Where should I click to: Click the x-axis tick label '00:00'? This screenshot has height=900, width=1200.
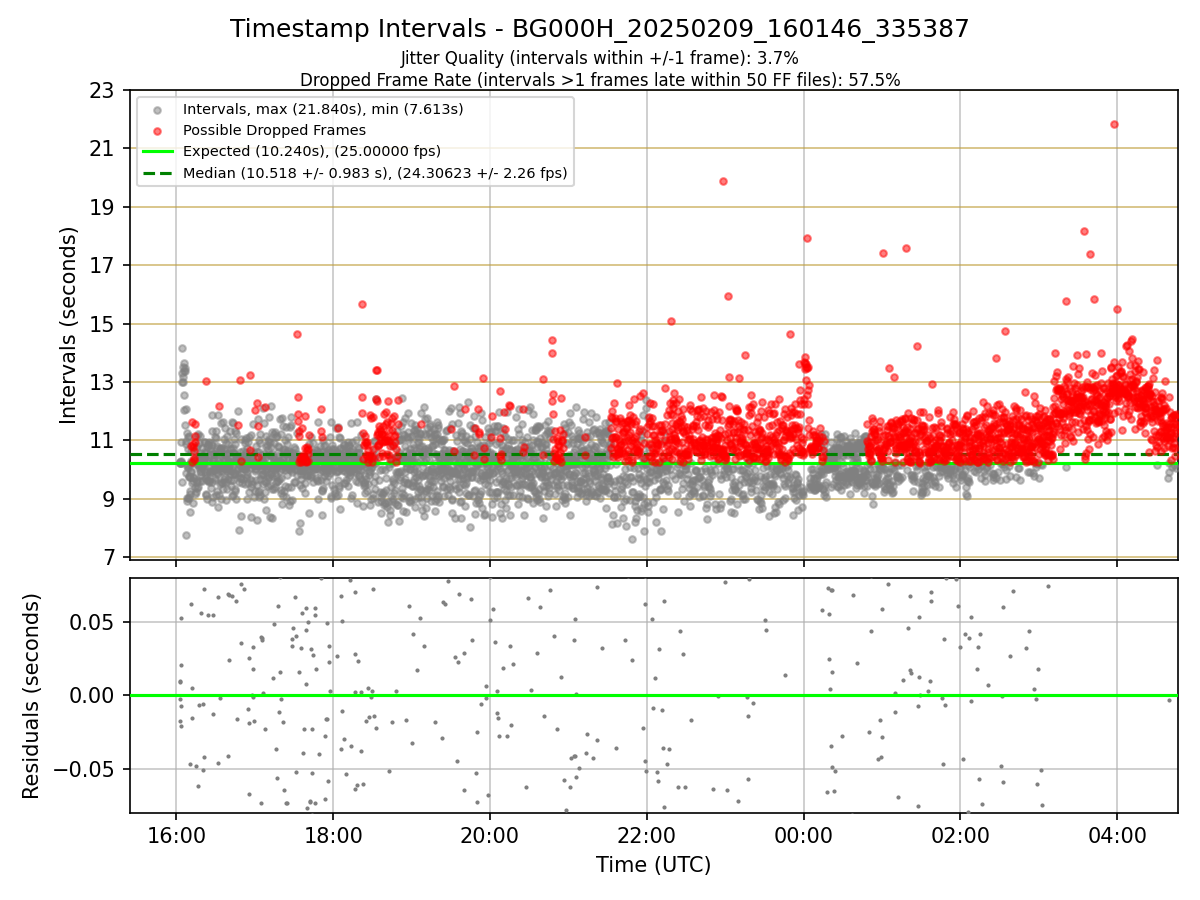[x=804, y=834]
